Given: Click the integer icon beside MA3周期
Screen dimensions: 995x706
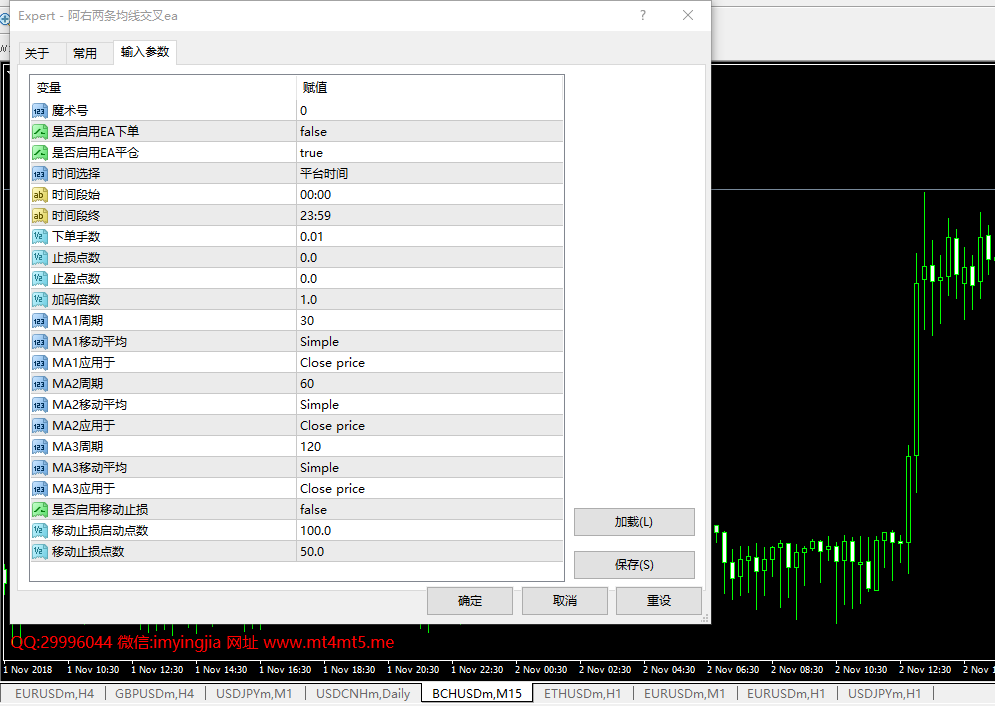Looking at the screenshot, I should pos(39,447).
